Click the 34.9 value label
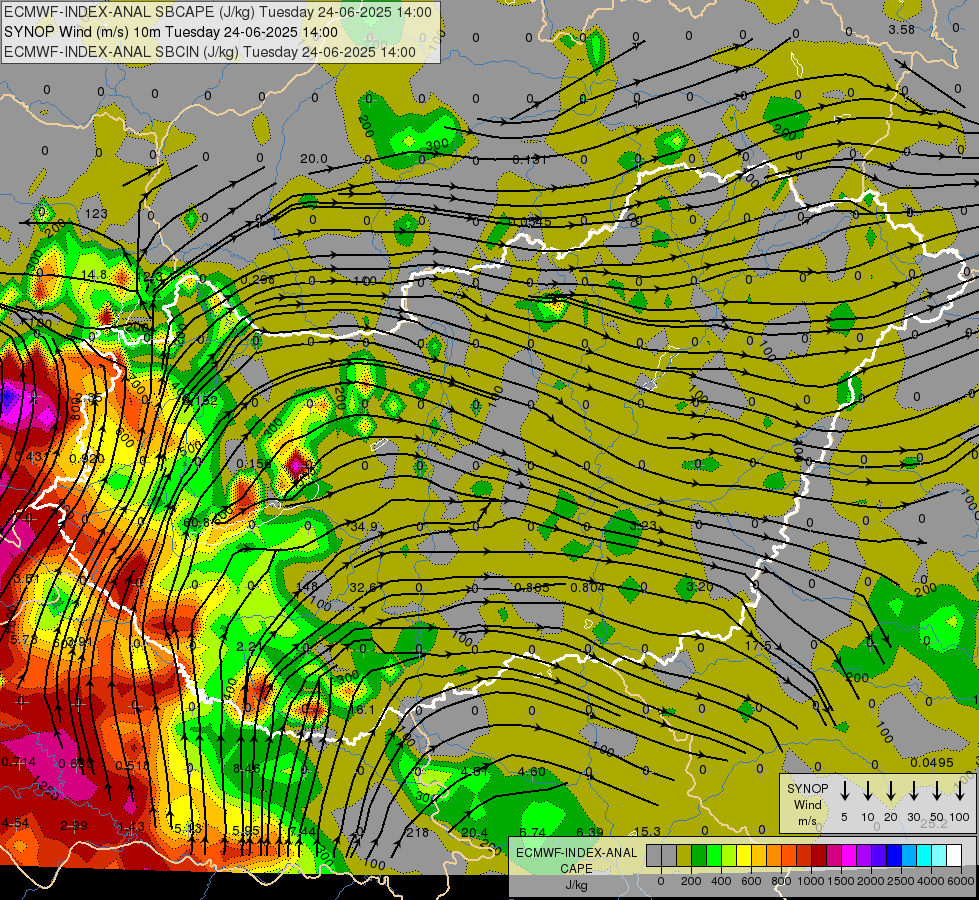Screen dimensions: 979x900 364,527
